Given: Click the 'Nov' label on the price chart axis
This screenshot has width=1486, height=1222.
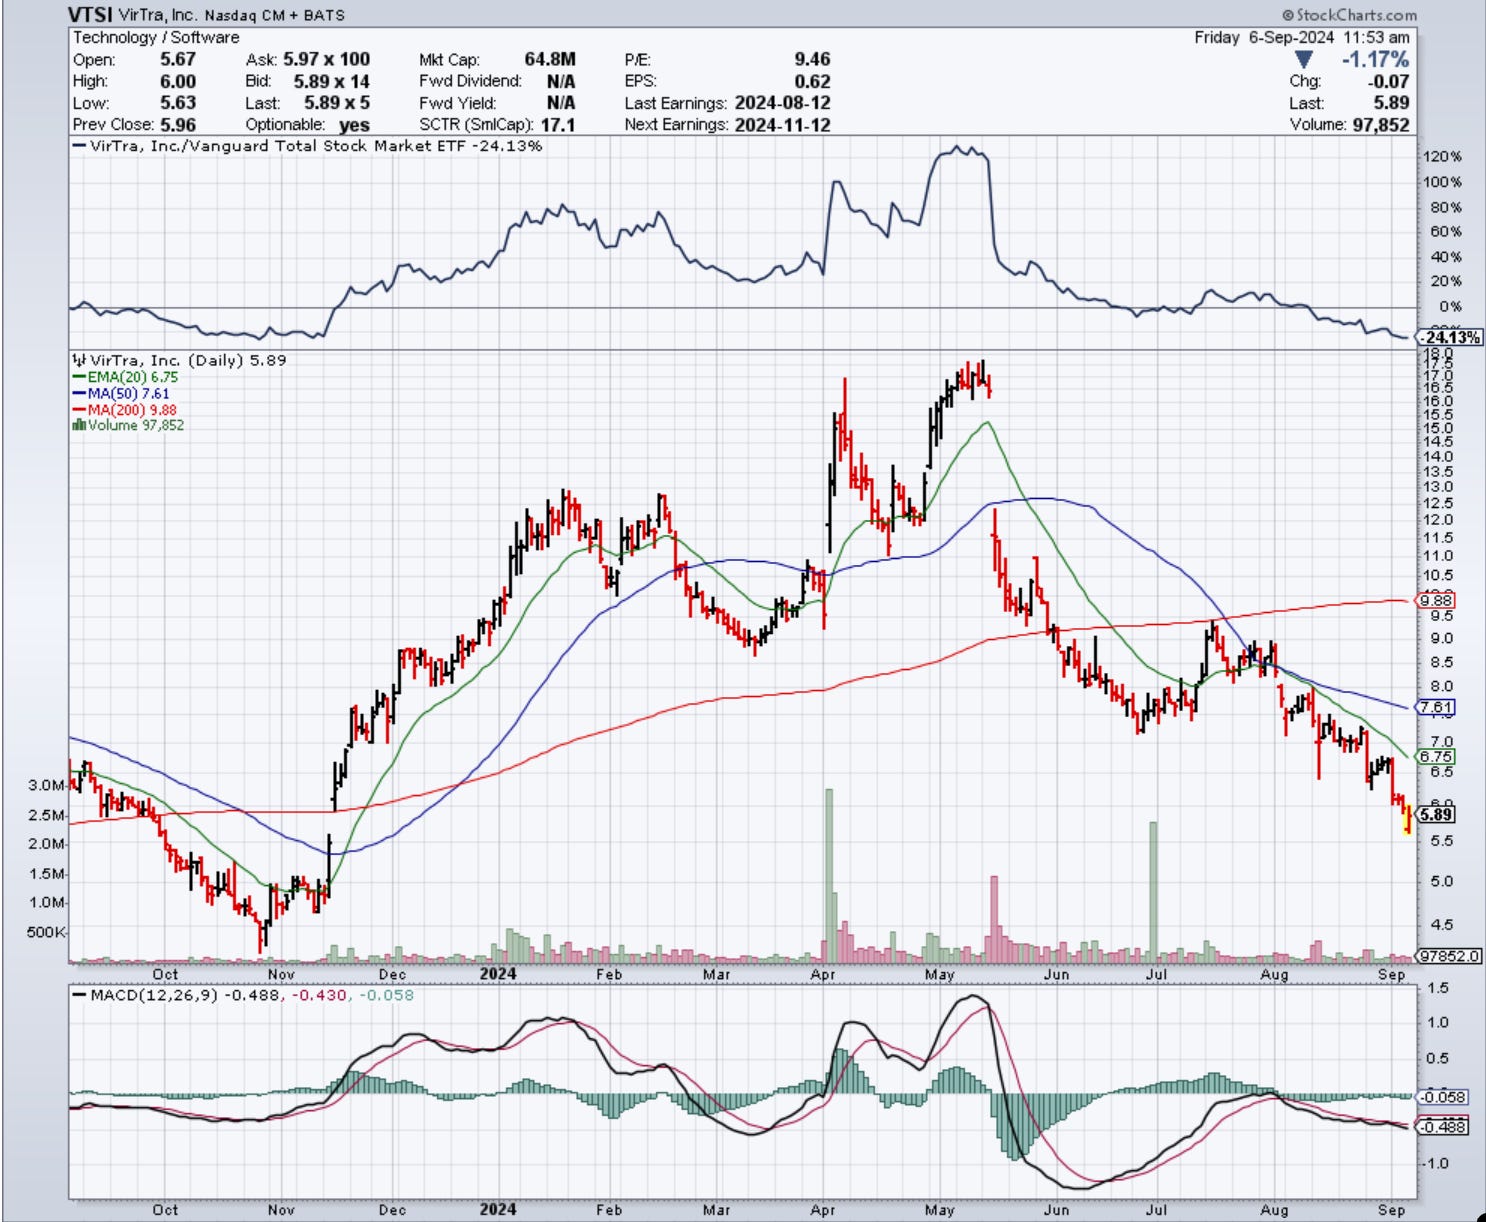Looking at the screenshot, I should point(281,974).
